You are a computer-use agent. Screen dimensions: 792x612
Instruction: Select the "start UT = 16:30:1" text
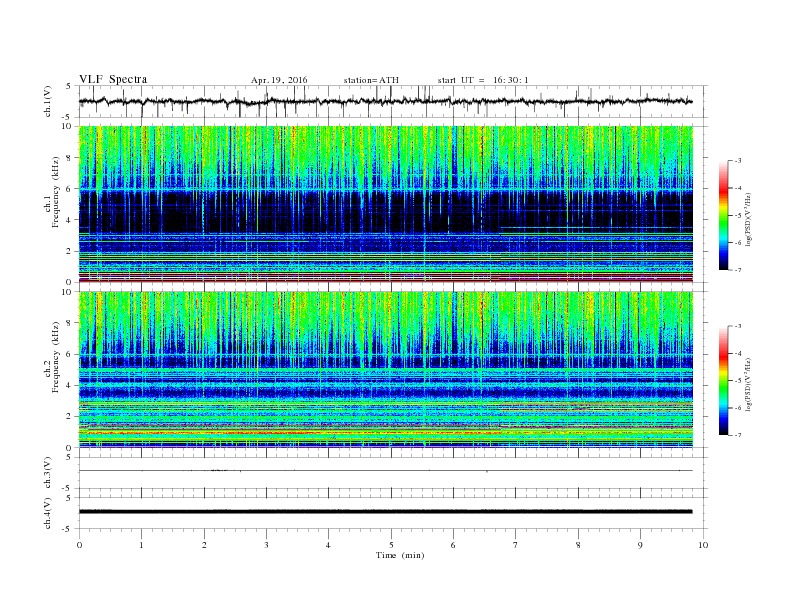tap(483, 80)
